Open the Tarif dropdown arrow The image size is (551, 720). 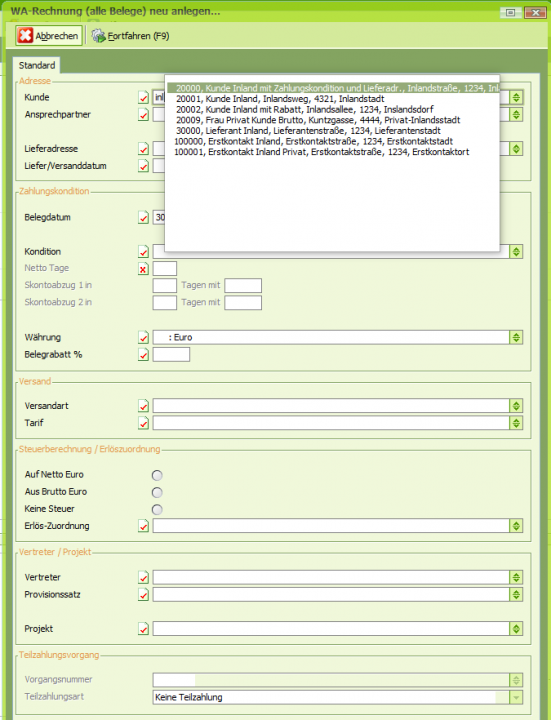pyautogui.click(x=516, y=423)
